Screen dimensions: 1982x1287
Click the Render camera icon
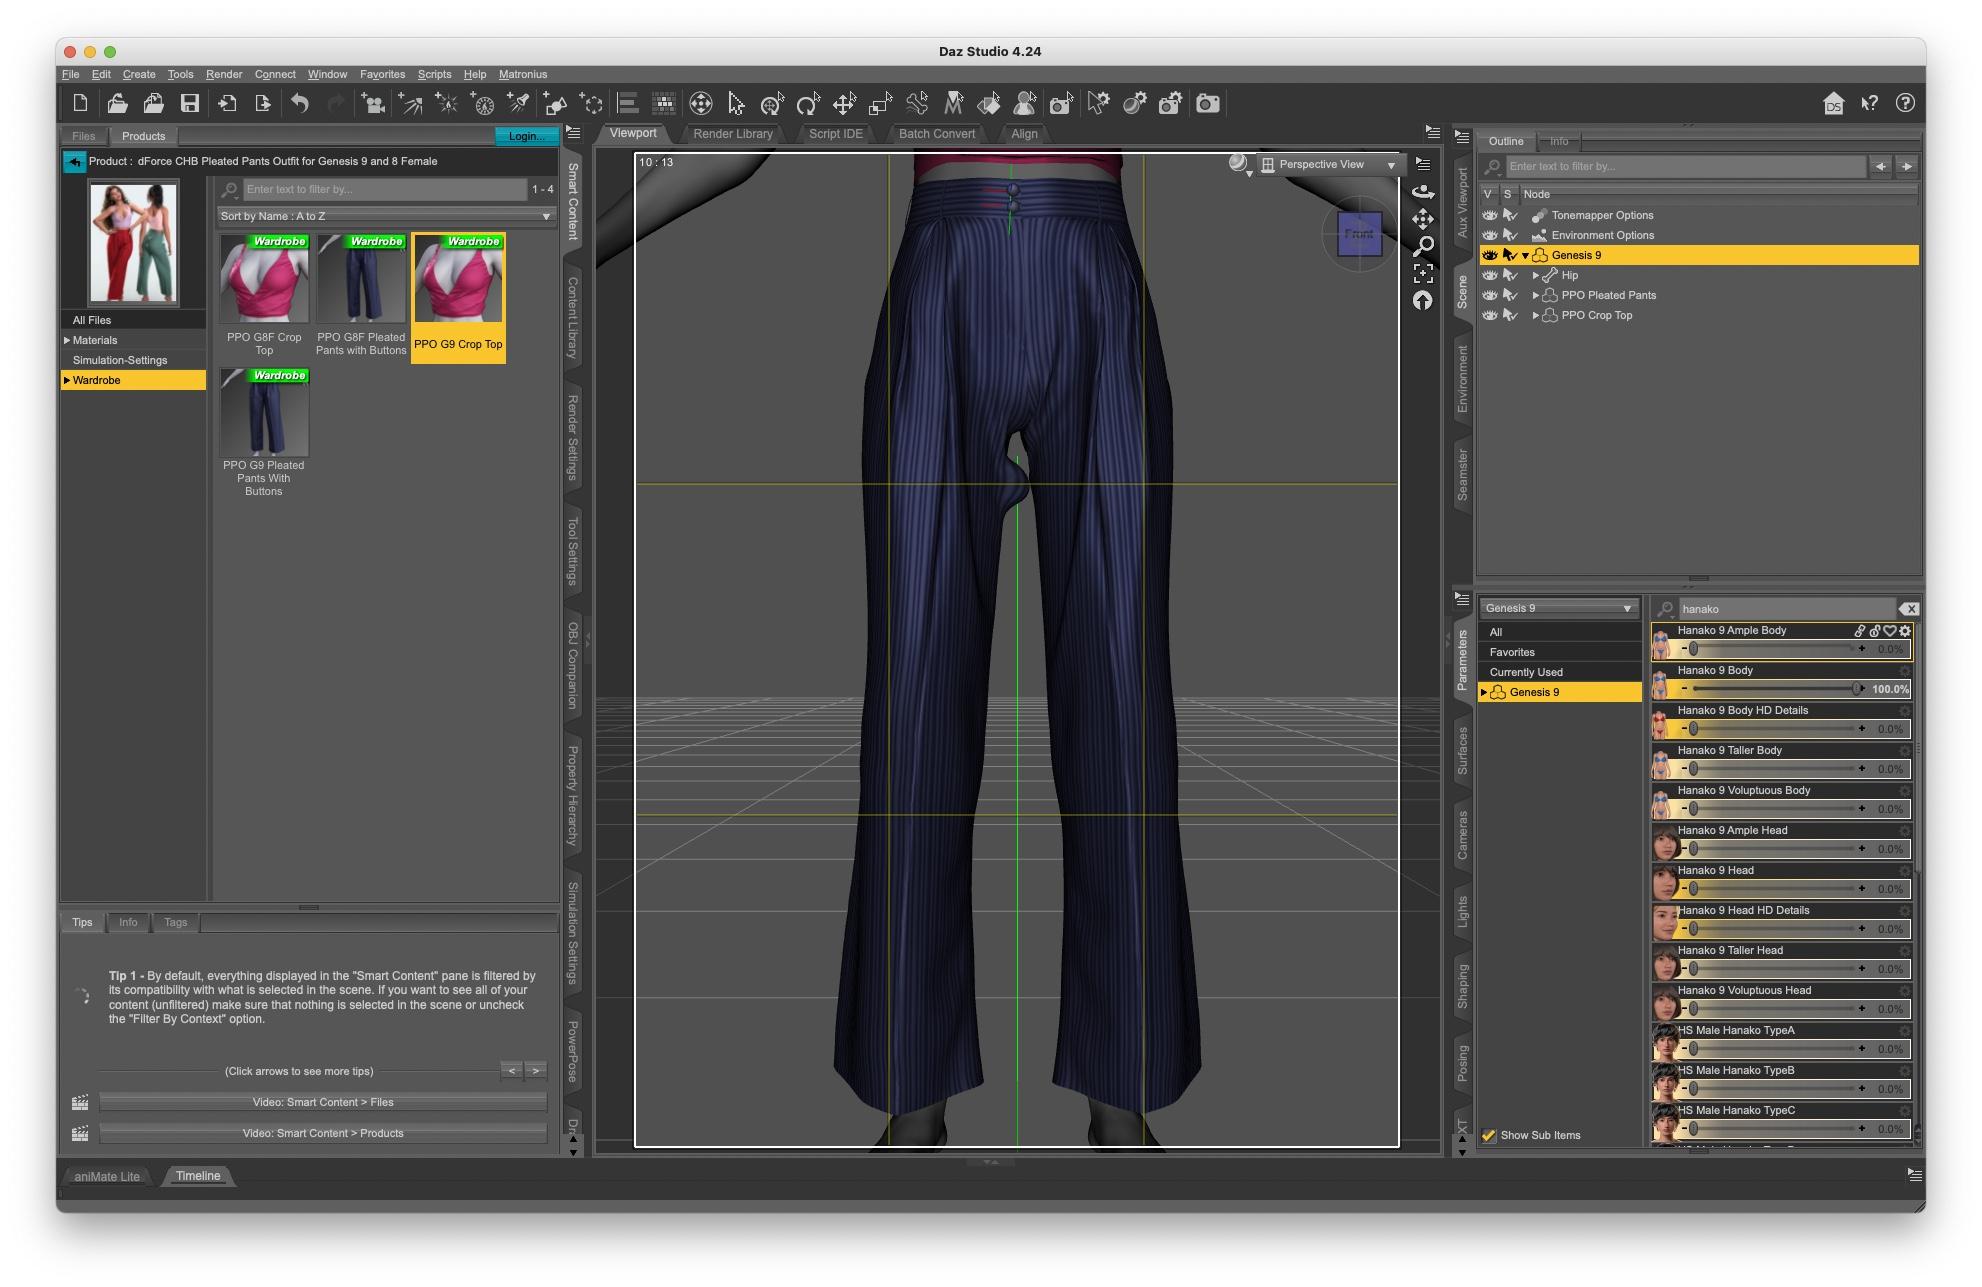1208,103
